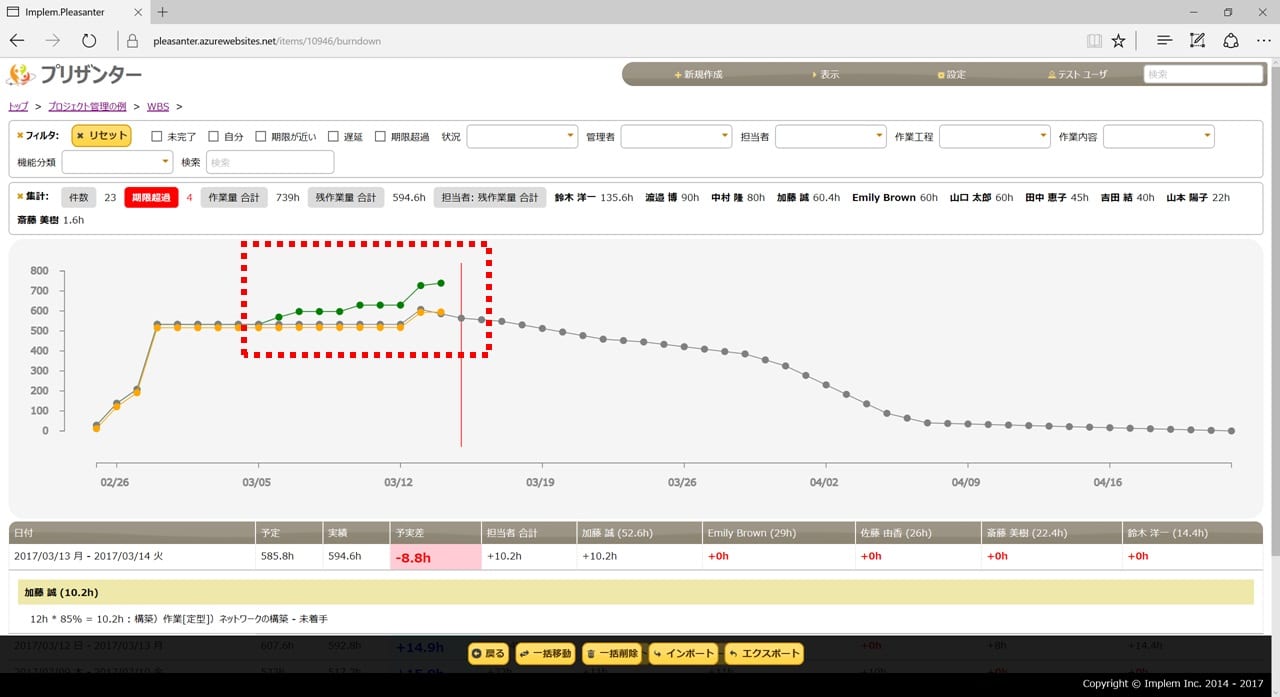Click the リセット filter button

coord(101,136)
